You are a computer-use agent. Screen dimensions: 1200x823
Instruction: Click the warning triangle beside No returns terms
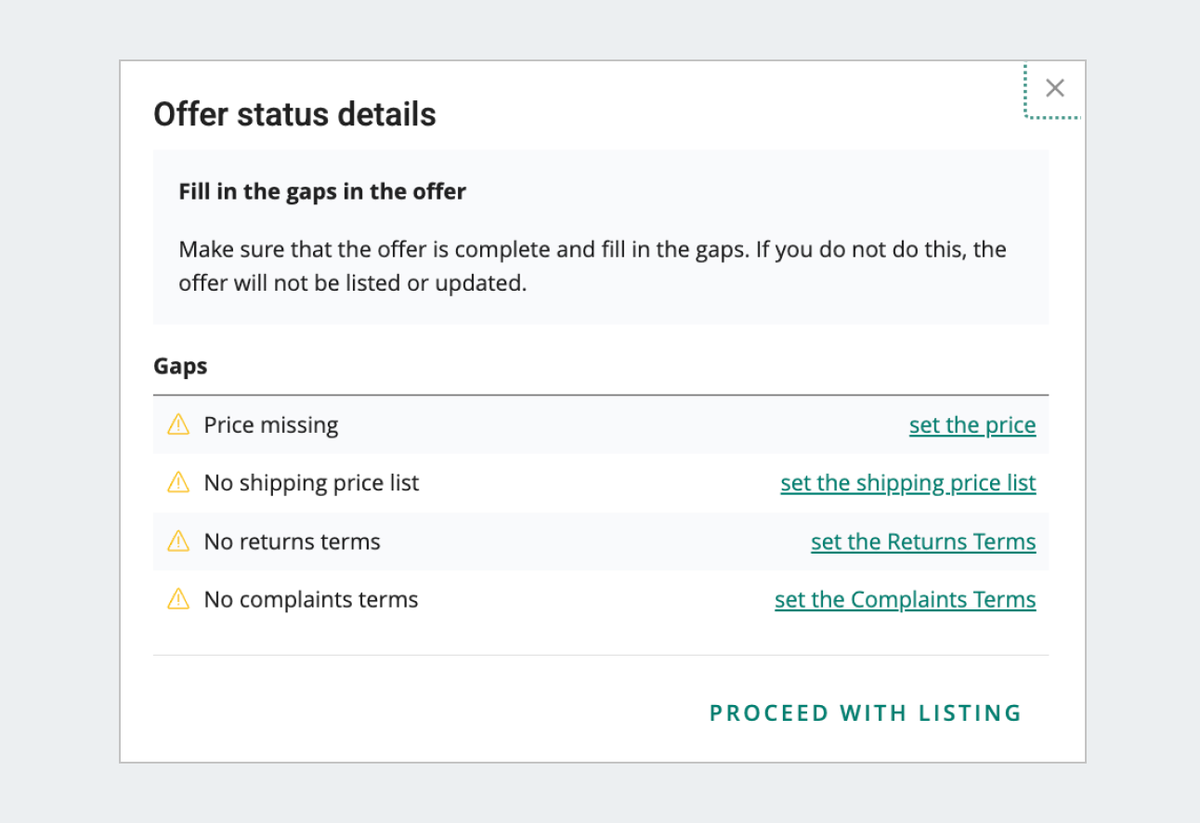178,542
